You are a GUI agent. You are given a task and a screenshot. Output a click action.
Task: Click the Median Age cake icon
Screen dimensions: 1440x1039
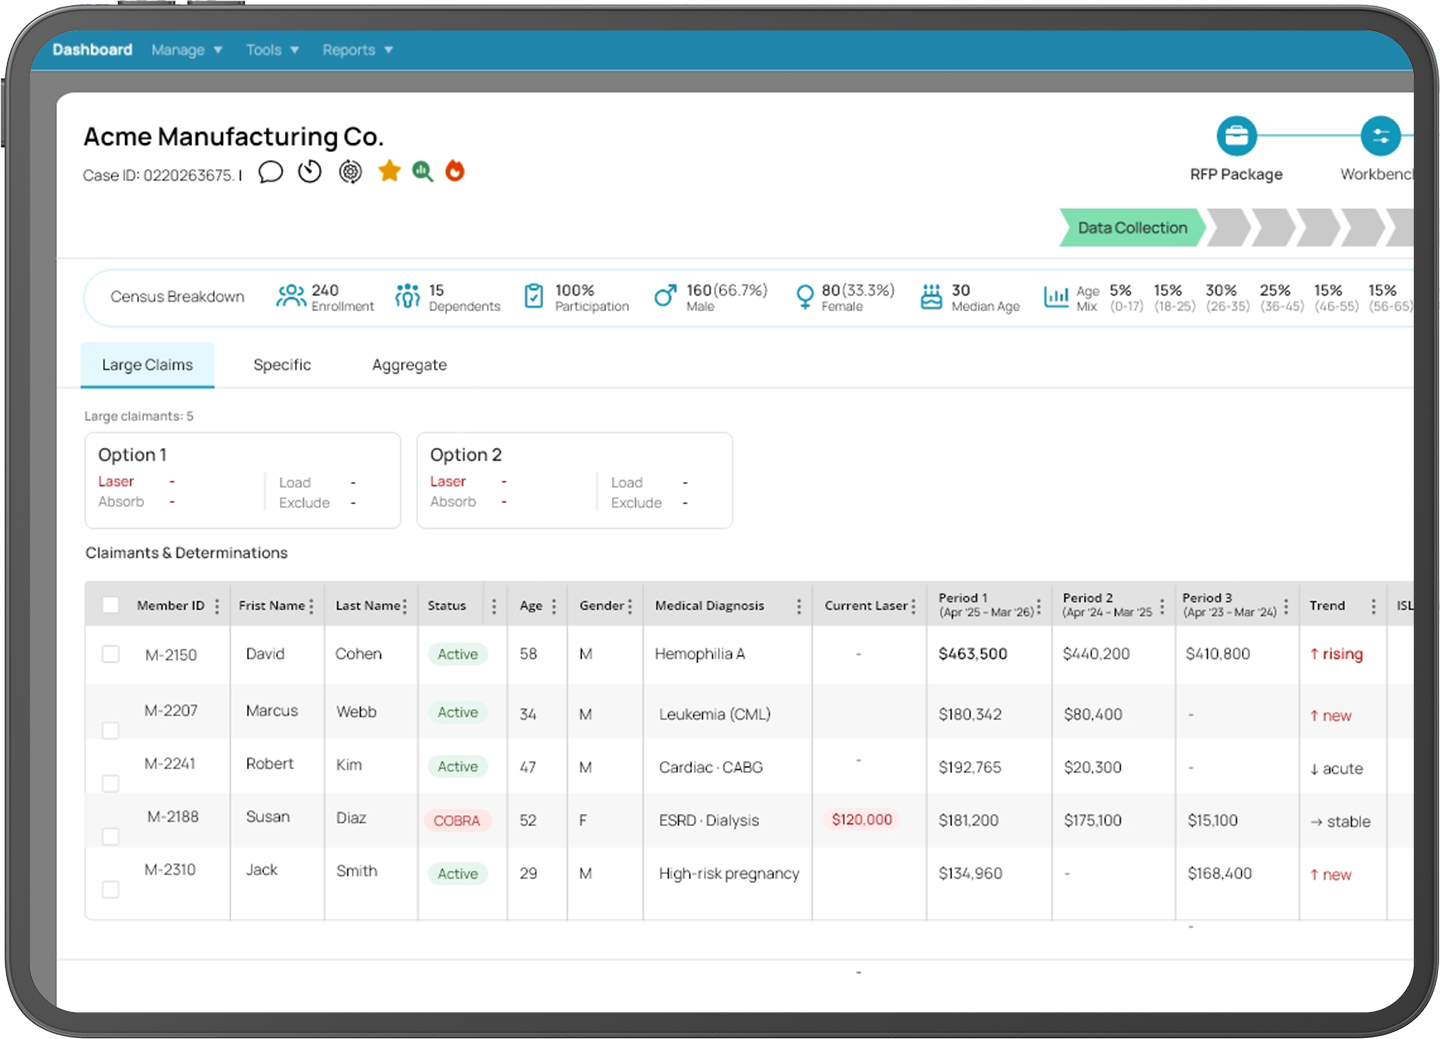coord(931,296)
